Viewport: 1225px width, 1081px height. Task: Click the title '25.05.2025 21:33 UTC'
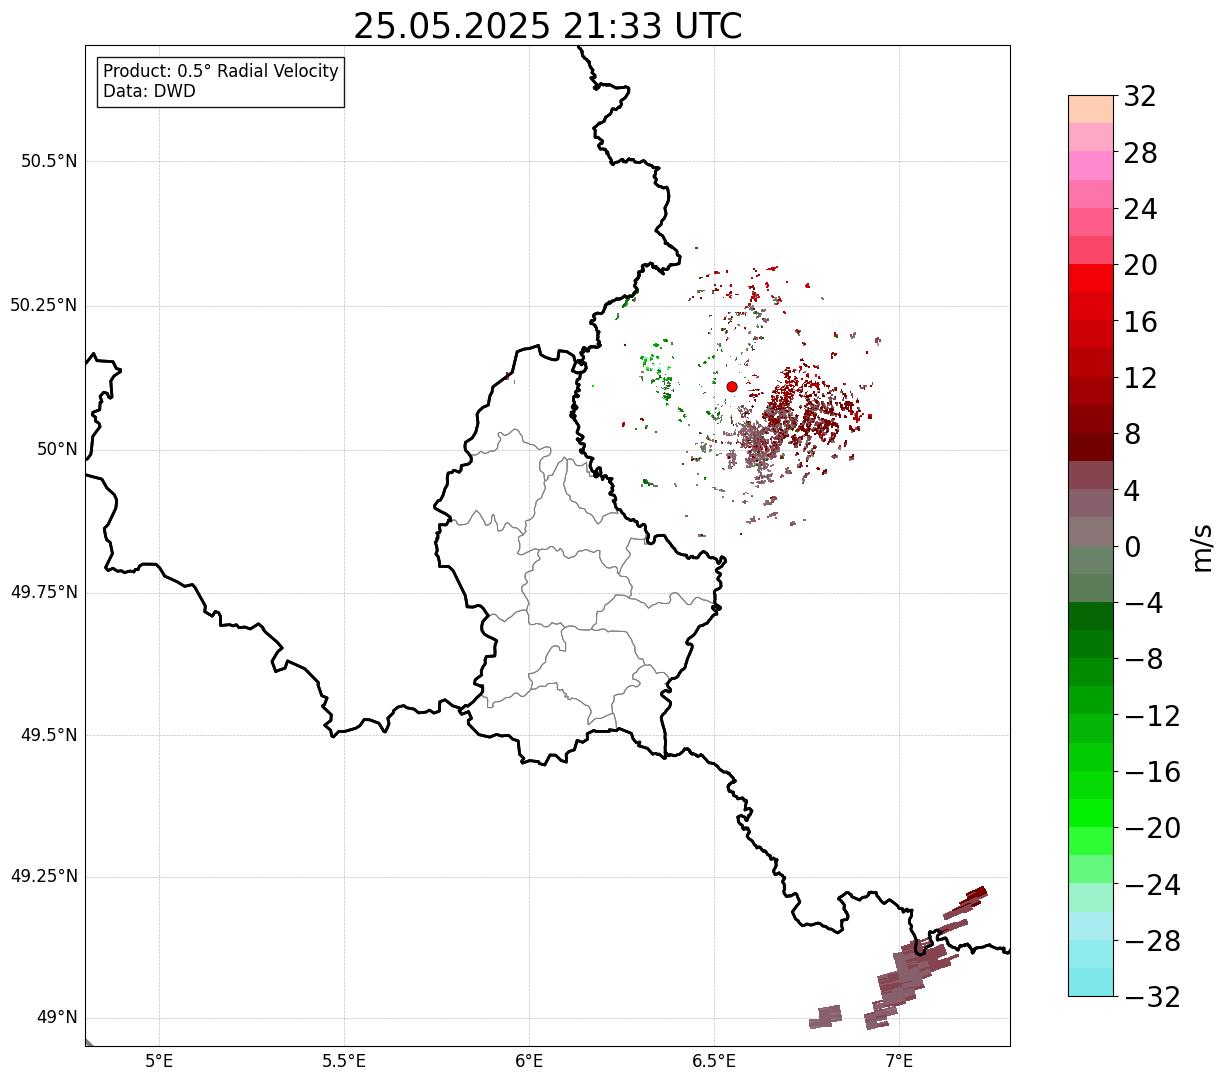pos(547,26)
